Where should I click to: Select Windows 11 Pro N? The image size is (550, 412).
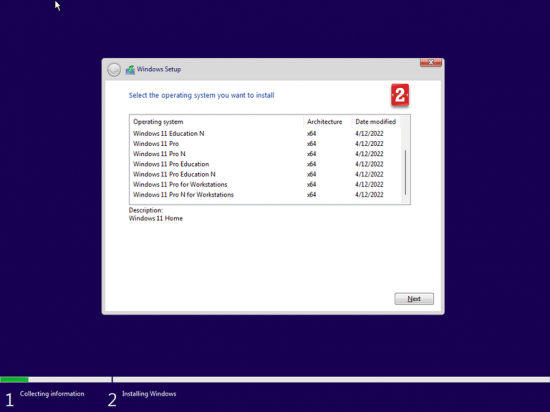coord(265,154)
